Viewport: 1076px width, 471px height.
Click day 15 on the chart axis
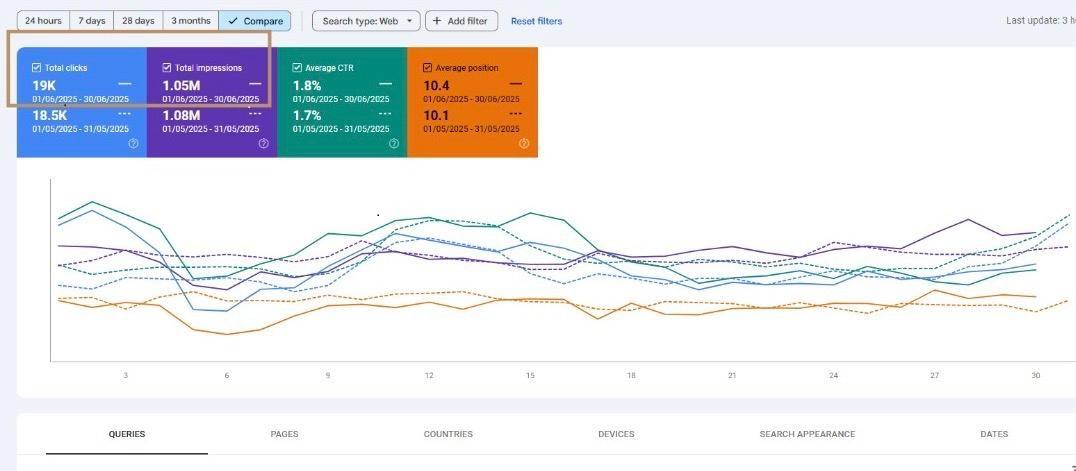pos(530,375)
